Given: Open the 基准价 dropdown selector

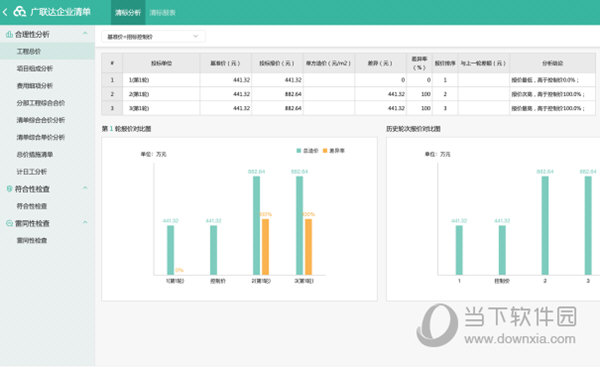Looking at the screenshot, I should [153, 37].
